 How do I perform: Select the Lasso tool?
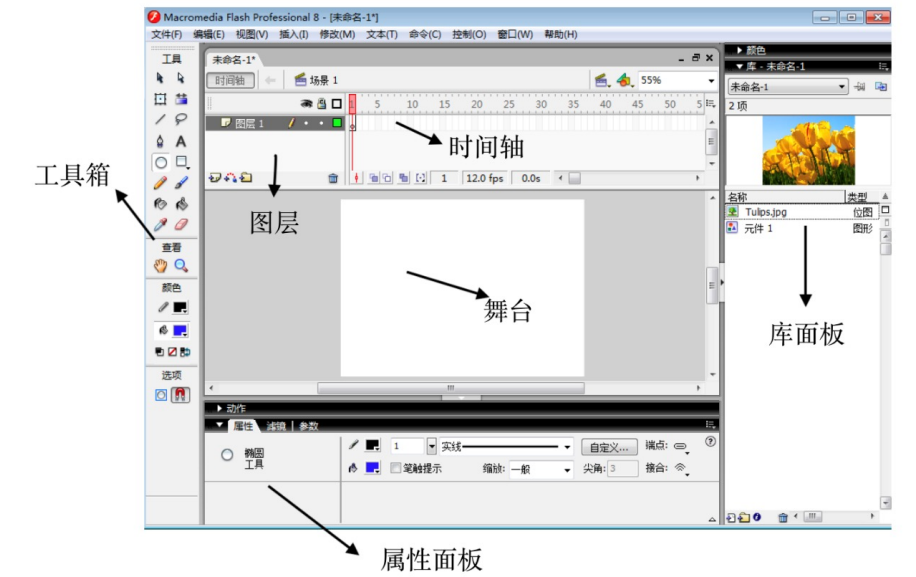[x=181, y=119]
